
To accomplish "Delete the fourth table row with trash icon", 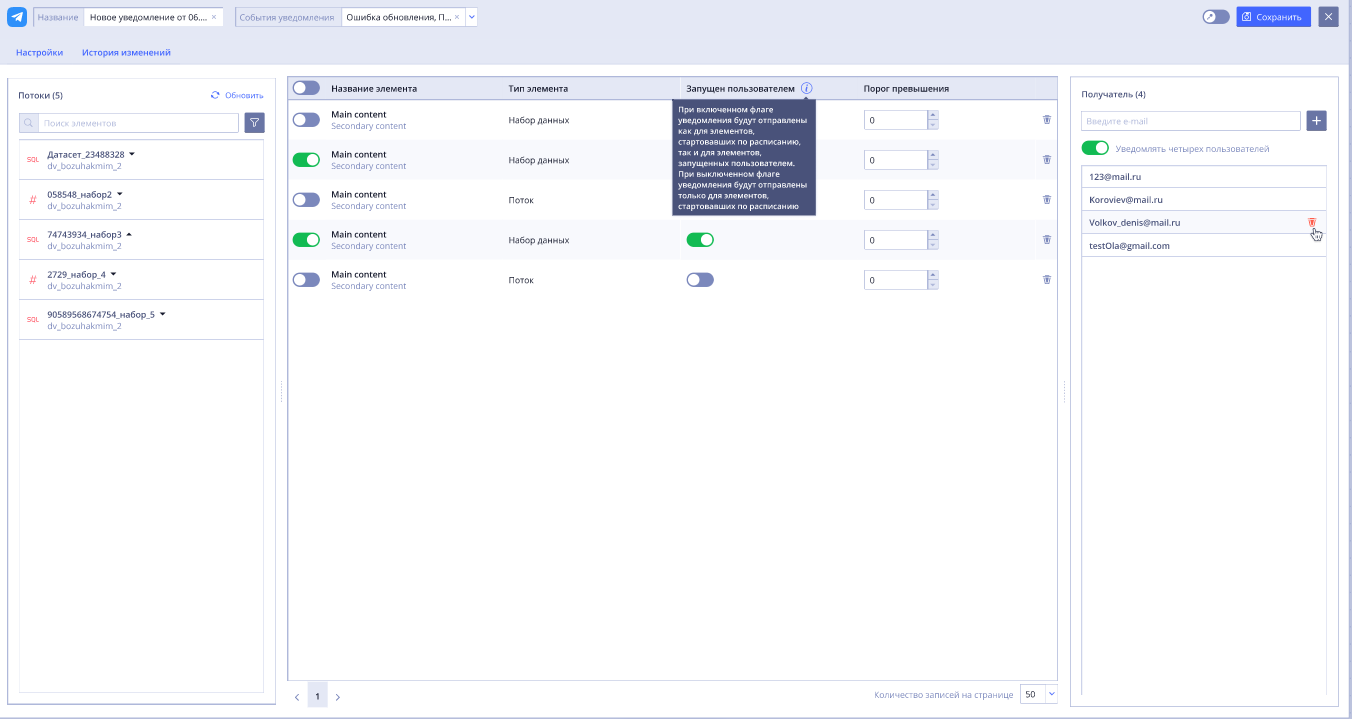I will tap(1047, 239).
